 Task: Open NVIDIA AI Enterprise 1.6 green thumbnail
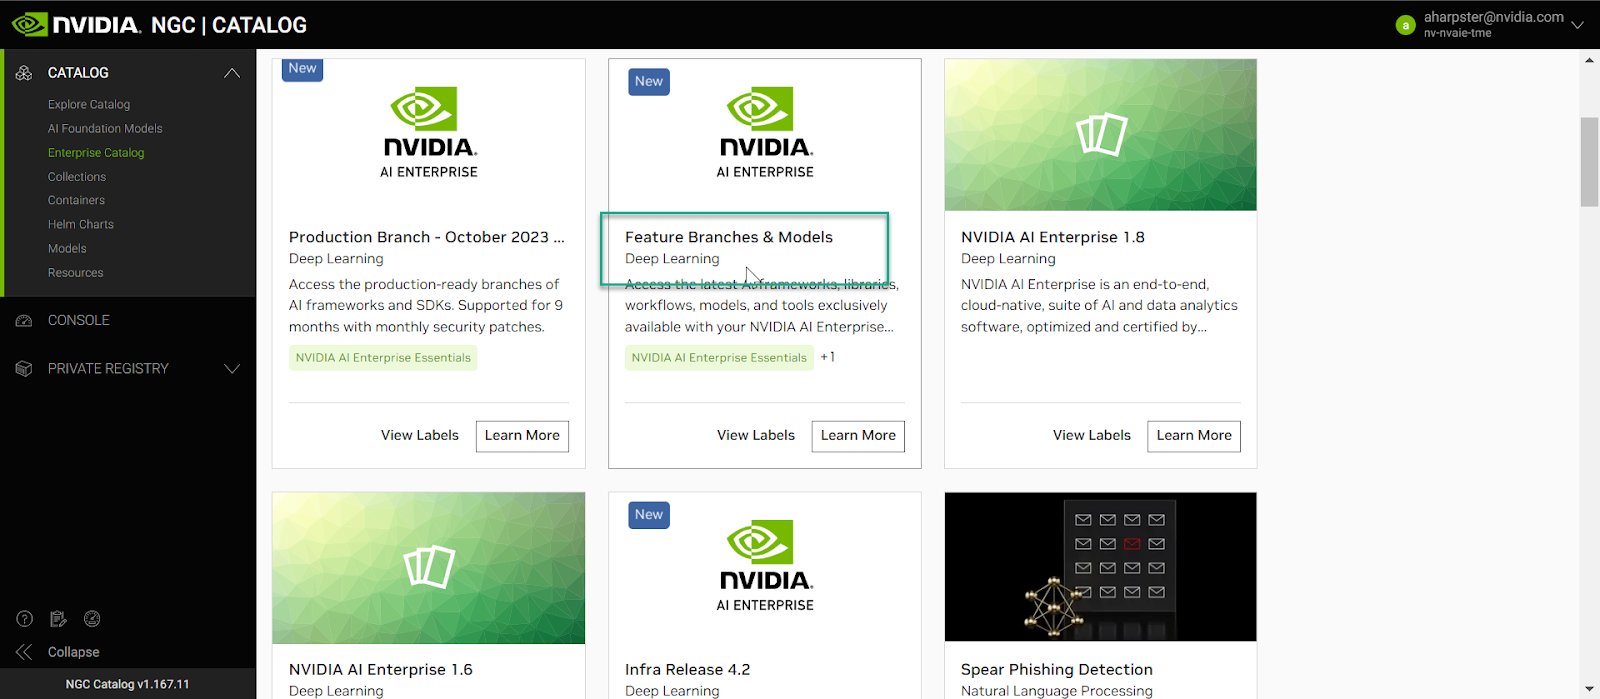[429, 568]
